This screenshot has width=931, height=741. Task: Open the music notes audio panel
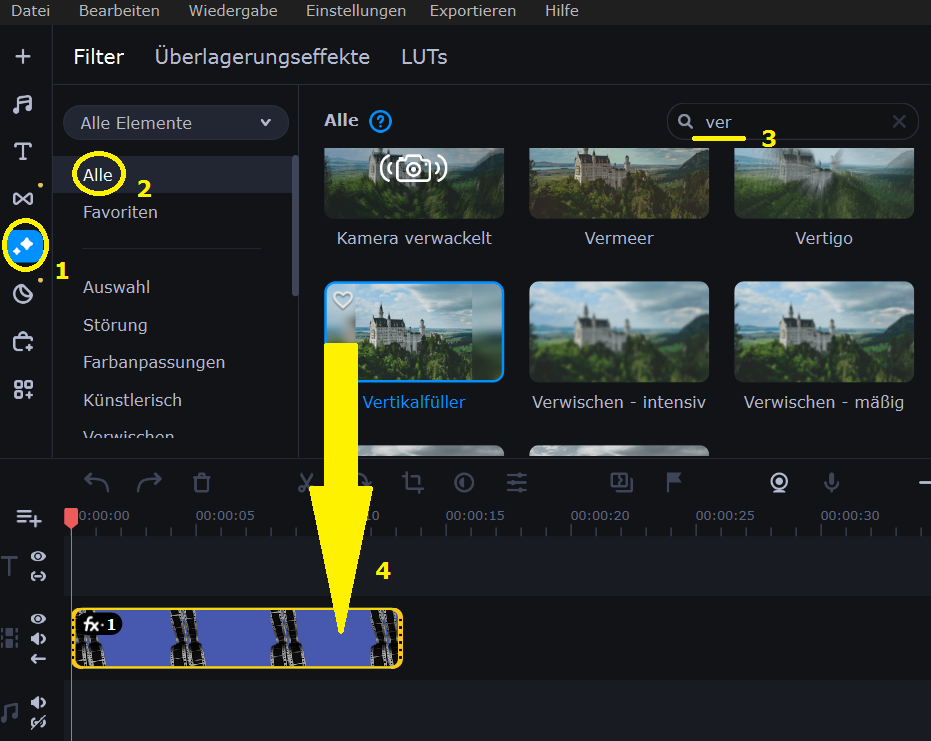click(23, 104)
